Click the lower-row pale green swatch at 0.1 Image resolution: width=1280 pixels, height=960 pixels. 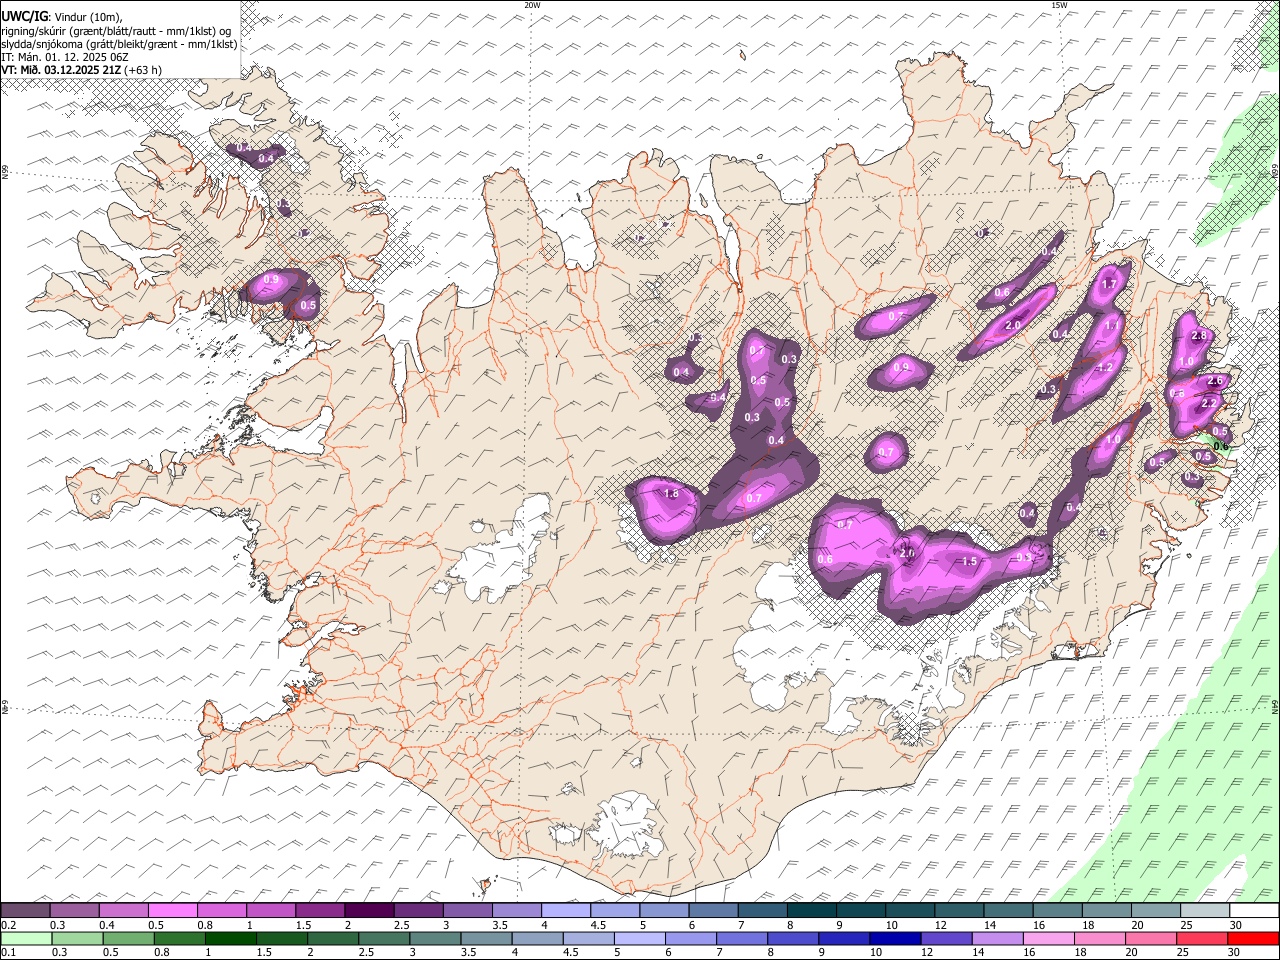(26, 938)
